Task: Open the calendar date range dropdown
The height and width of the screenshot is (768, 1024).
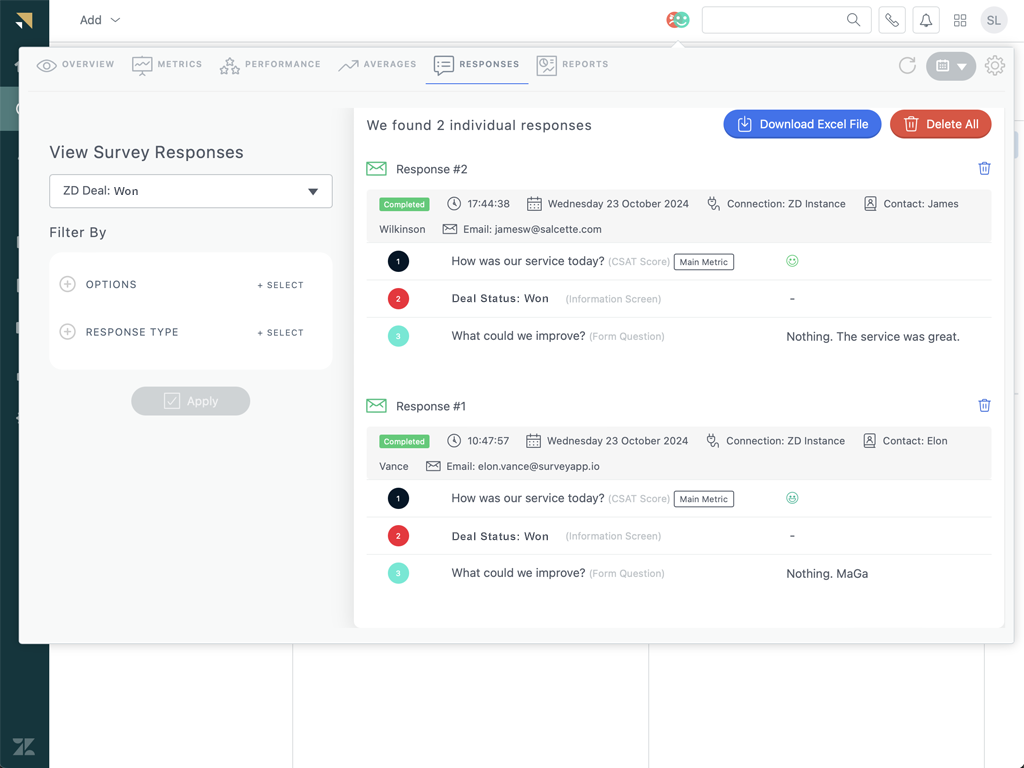Action: 950,67
